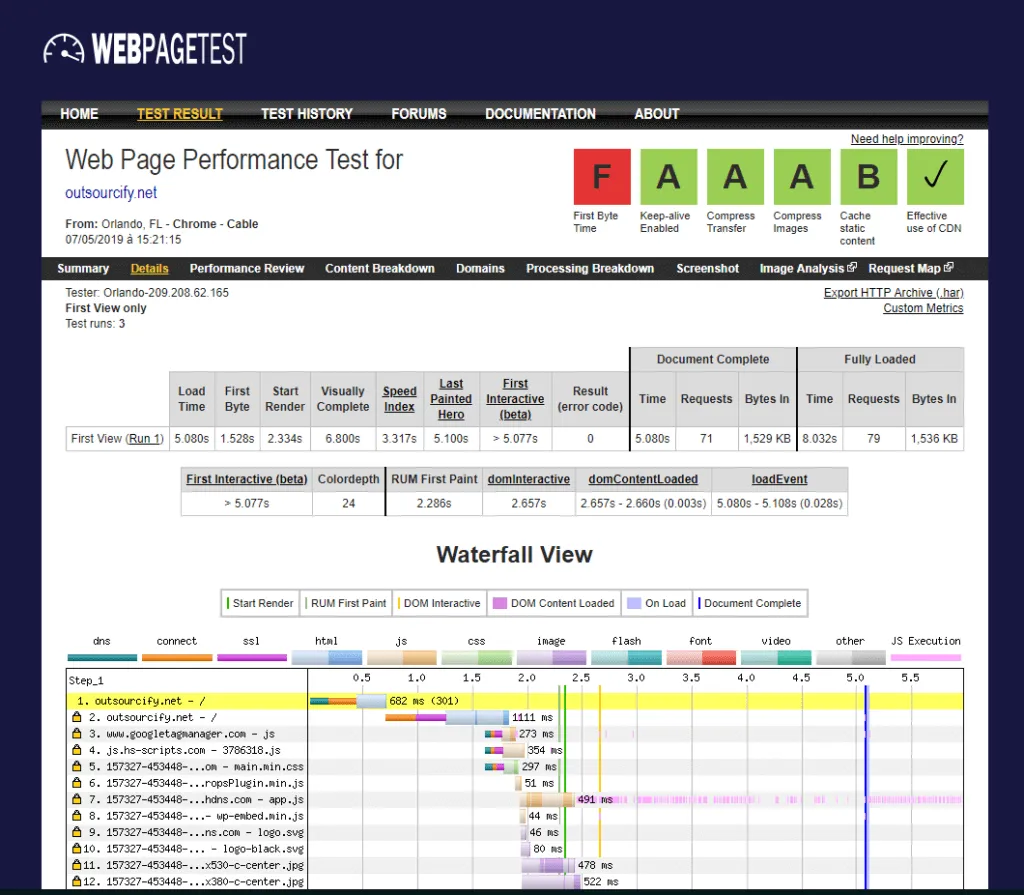Open the HOME menu item
This screenshot has height=895, width=1024.
[79, 114]
